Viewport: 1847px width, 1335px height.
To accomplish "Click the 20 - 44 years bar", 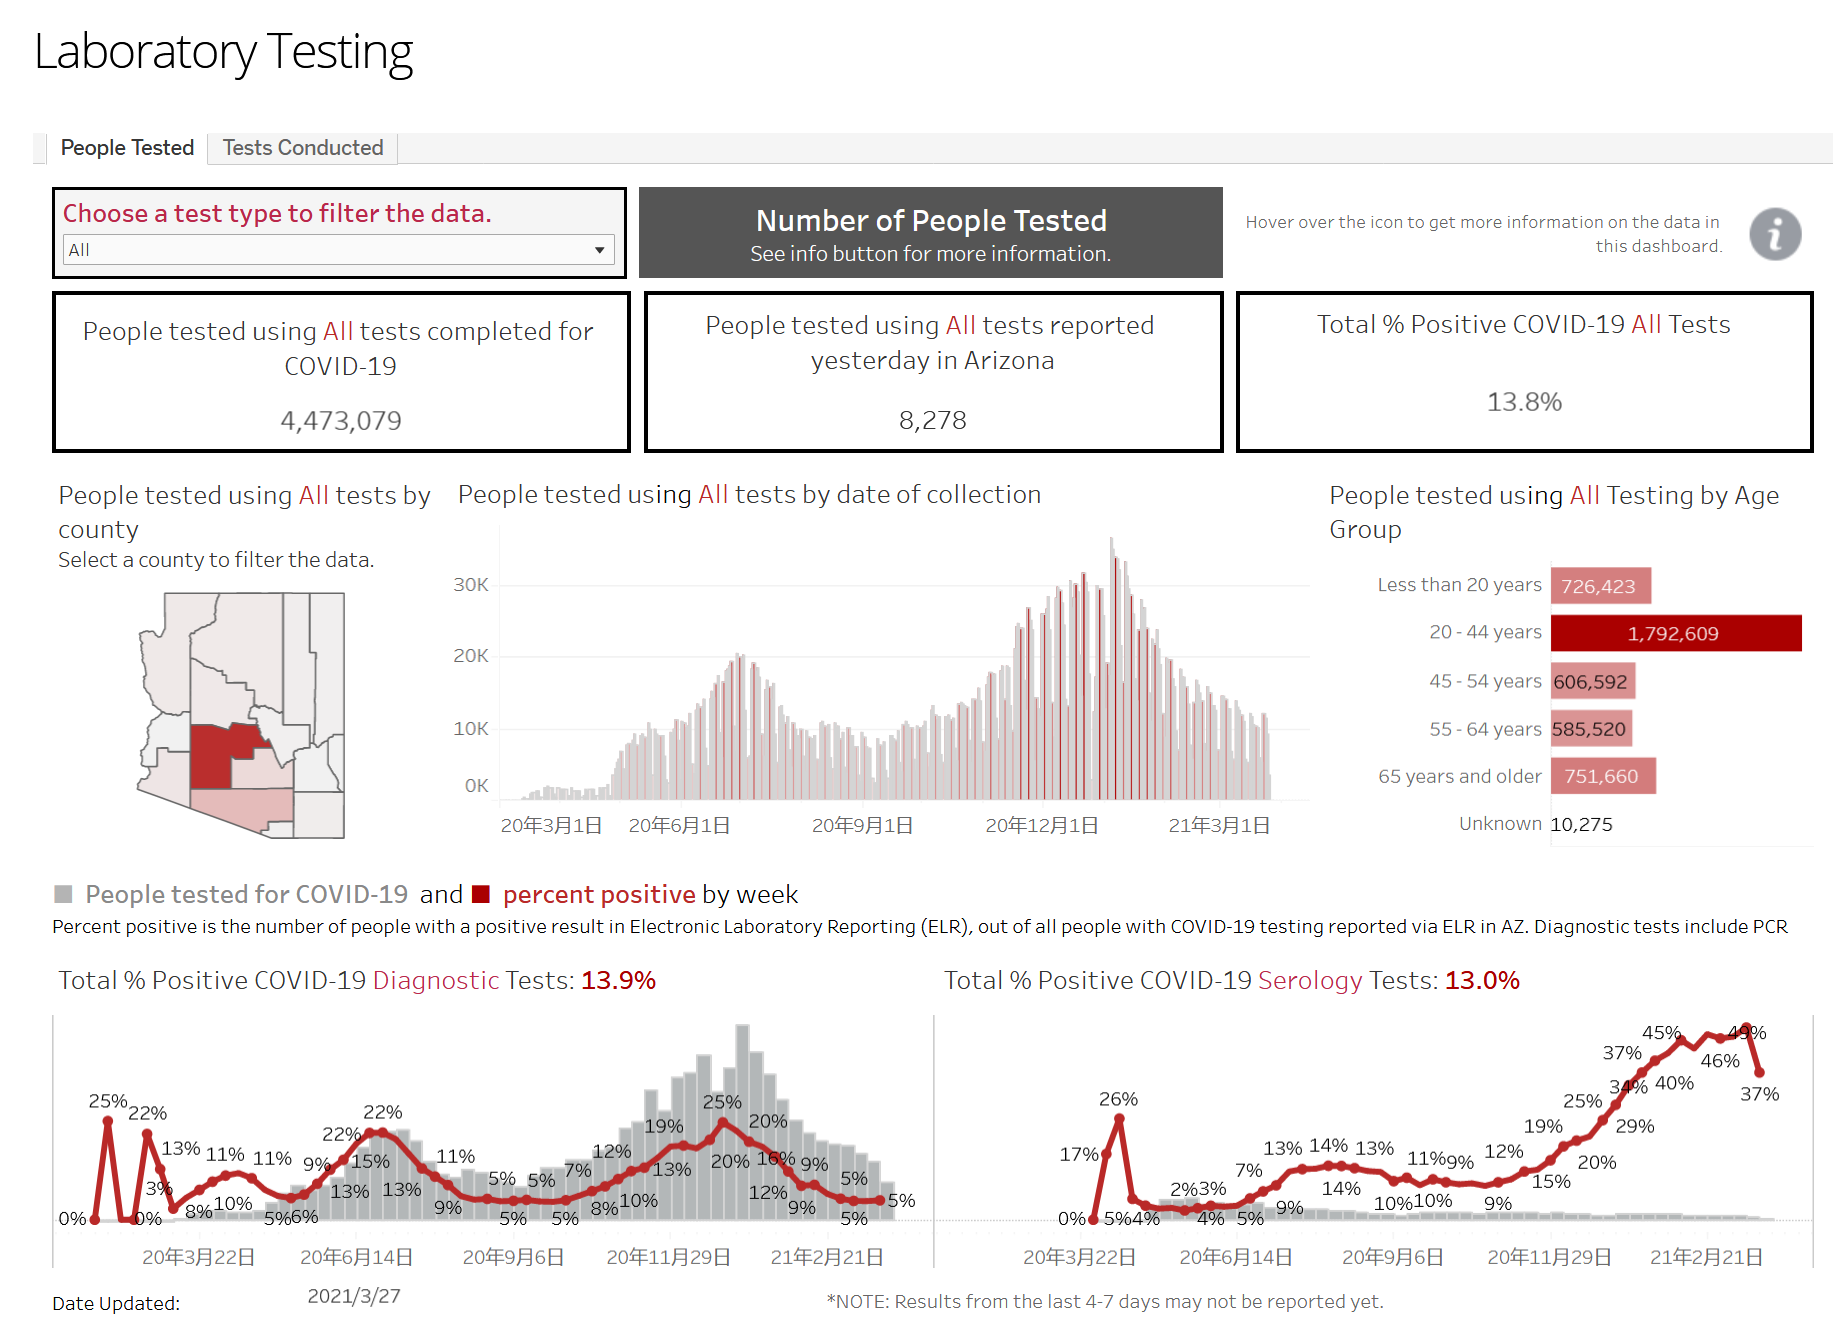I will 1675,633.
